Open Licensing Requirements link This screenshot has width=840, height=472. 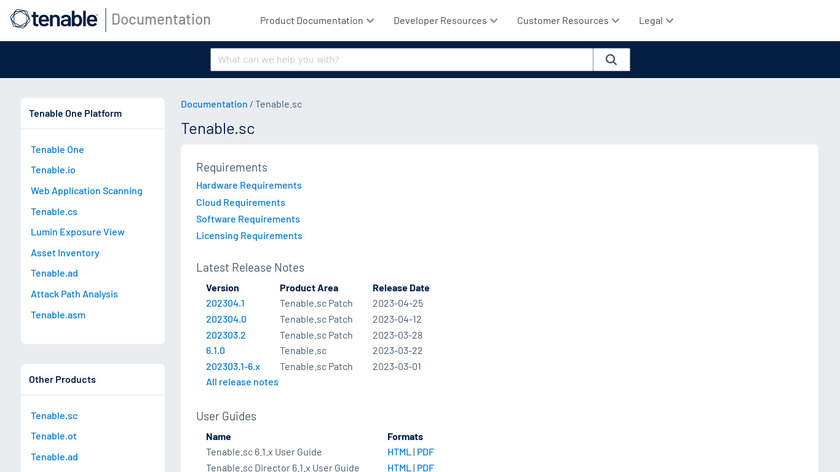point(249,236)
